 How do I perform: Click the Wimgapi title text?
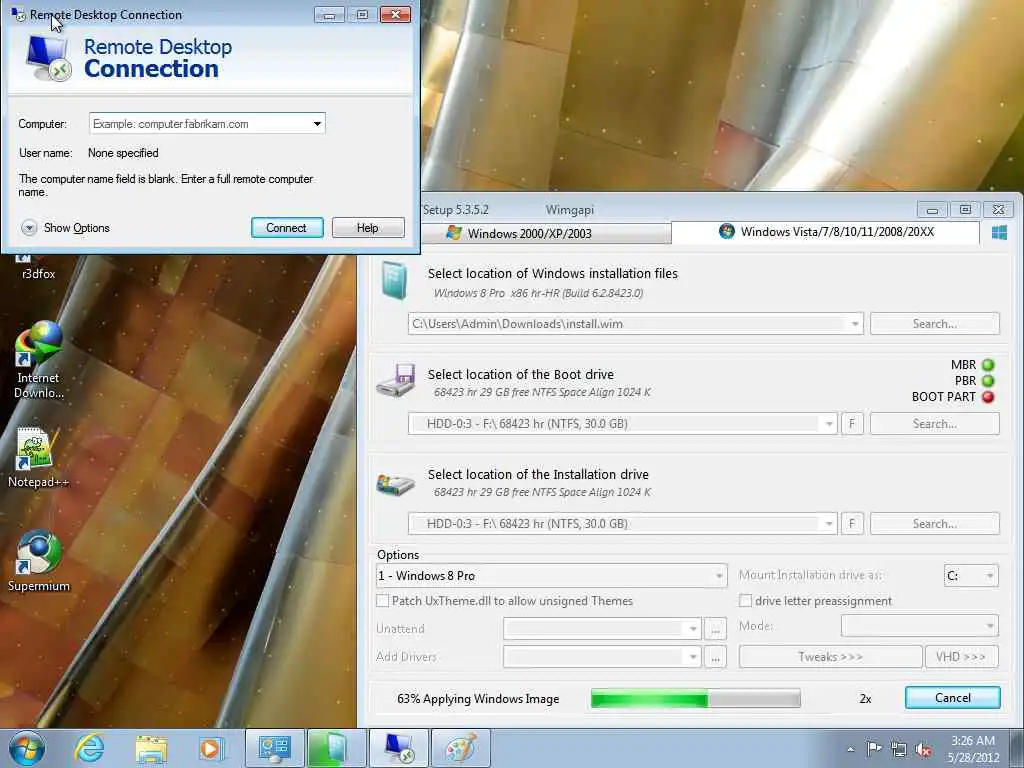tap(569, 210)
